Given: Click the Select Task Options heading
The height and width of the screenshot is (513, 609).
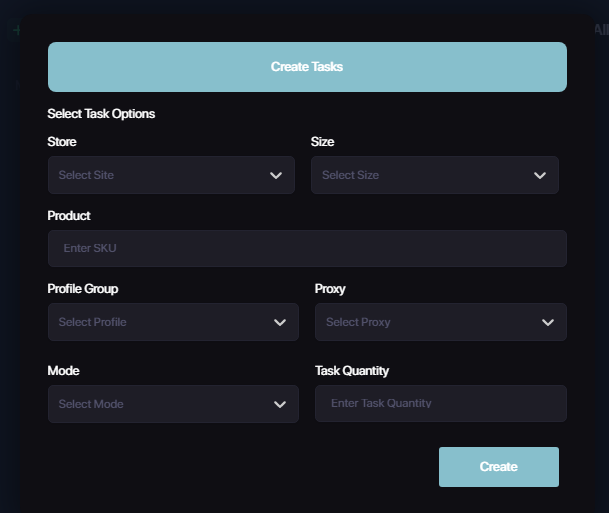Looking at the screenshot, I should 101,114.
